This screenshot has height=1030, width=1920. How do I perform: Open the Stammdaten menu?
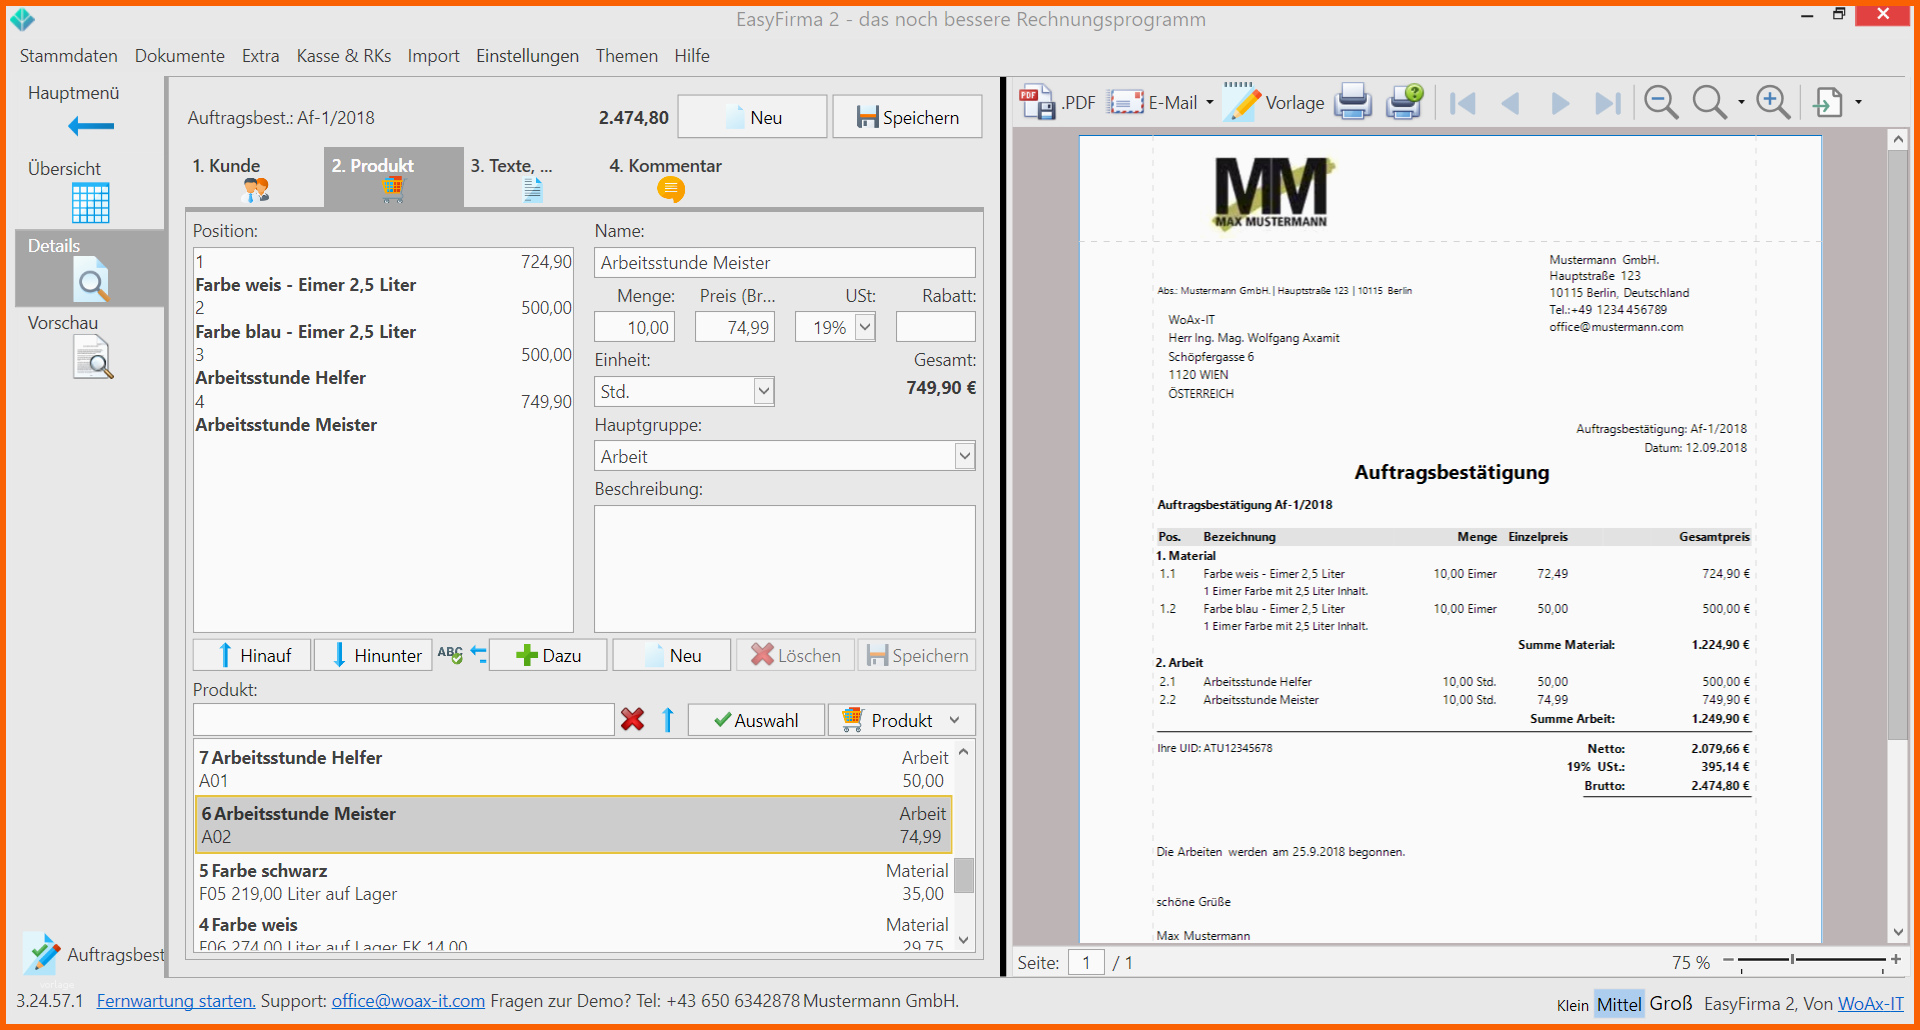(68, 56)
